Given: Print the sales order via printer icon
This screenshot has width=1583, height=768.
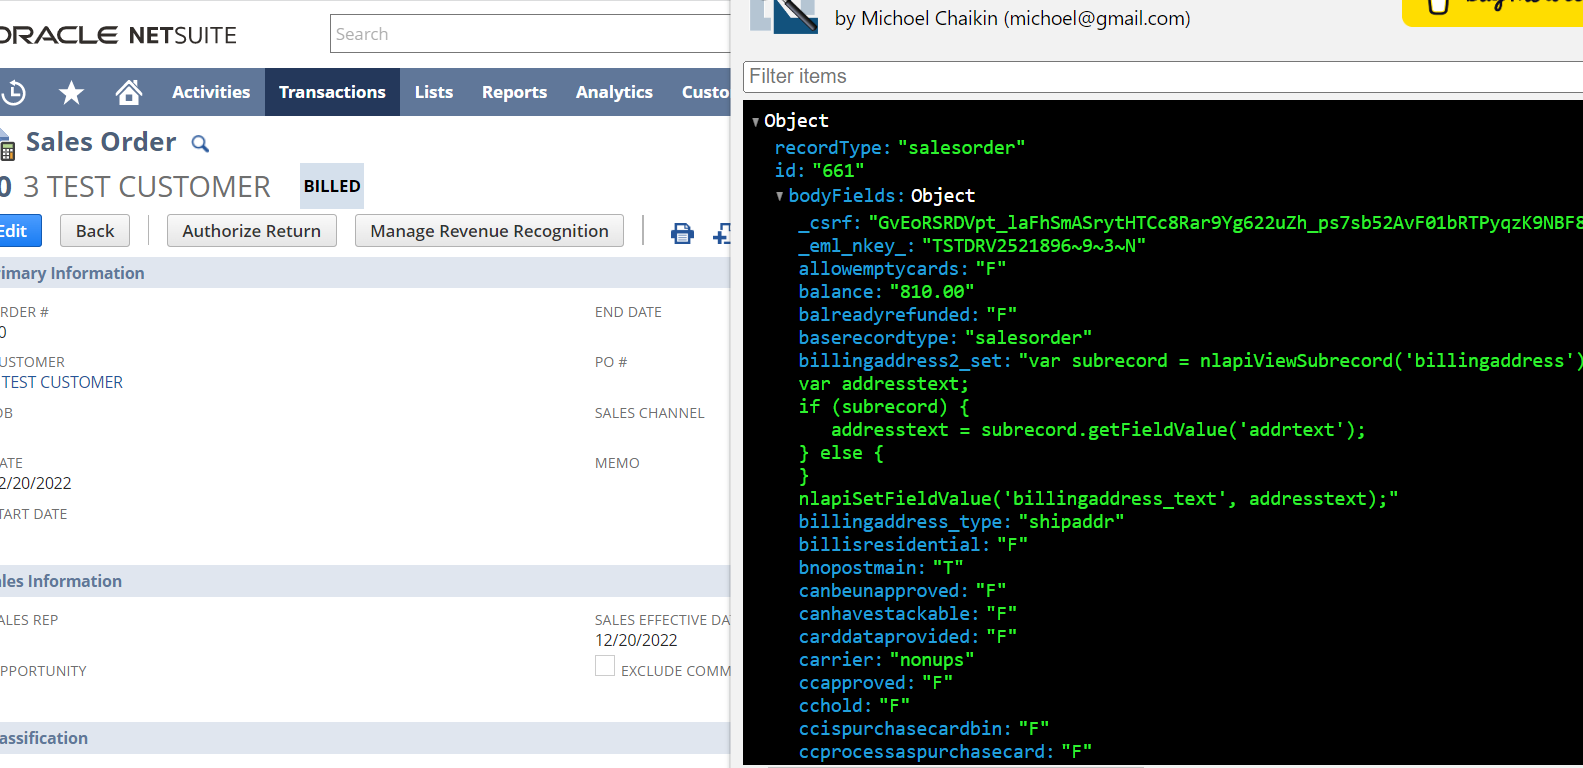Looking at the screenshot, I should point(682,233).
